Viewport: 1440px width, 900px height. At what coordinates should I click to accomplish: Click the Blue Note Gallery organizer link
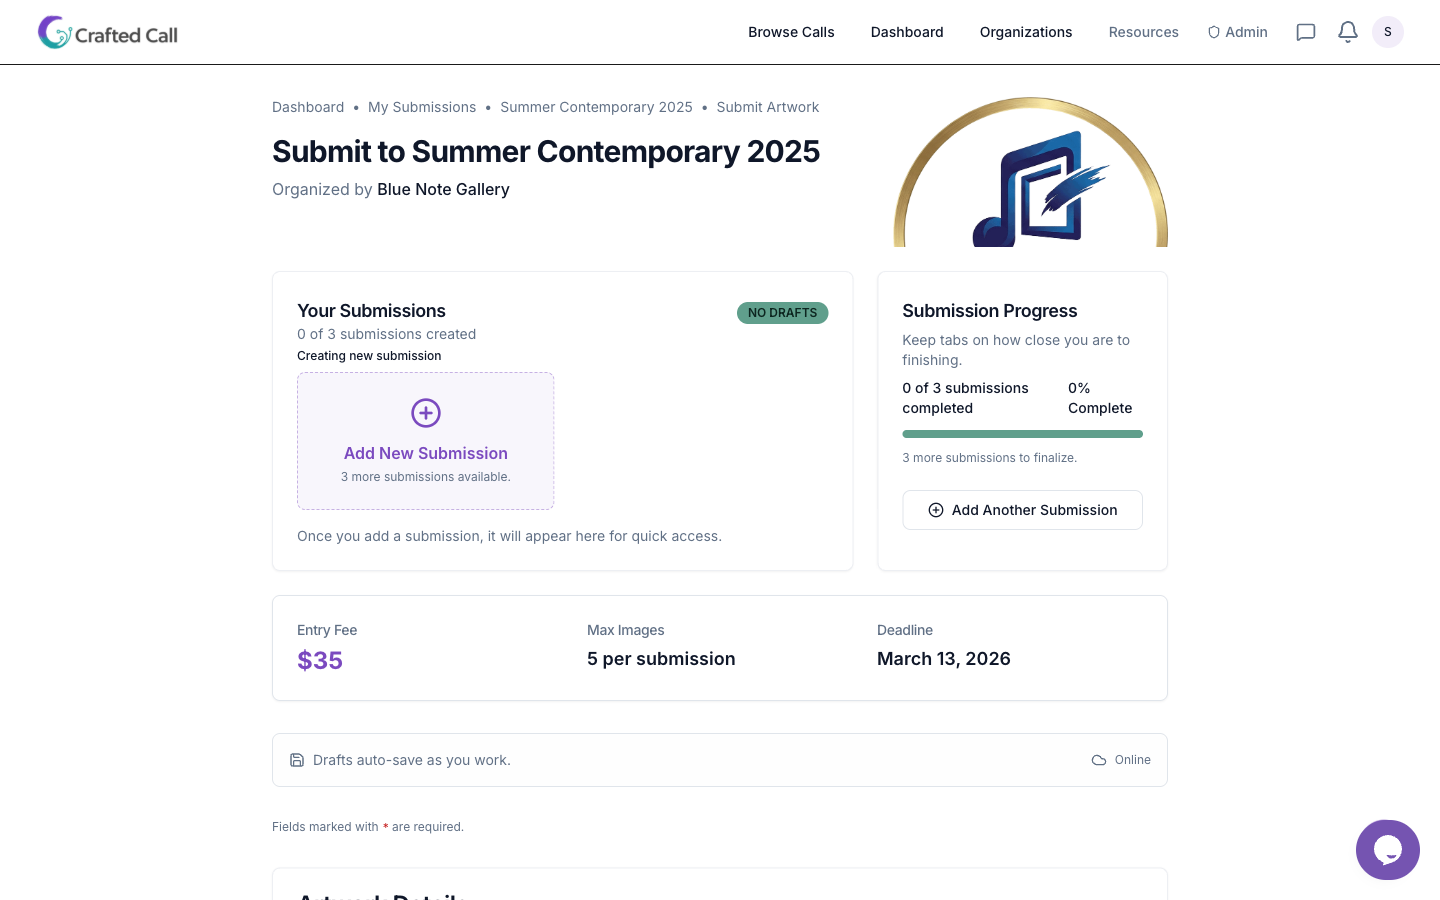(x=443, y=189)
